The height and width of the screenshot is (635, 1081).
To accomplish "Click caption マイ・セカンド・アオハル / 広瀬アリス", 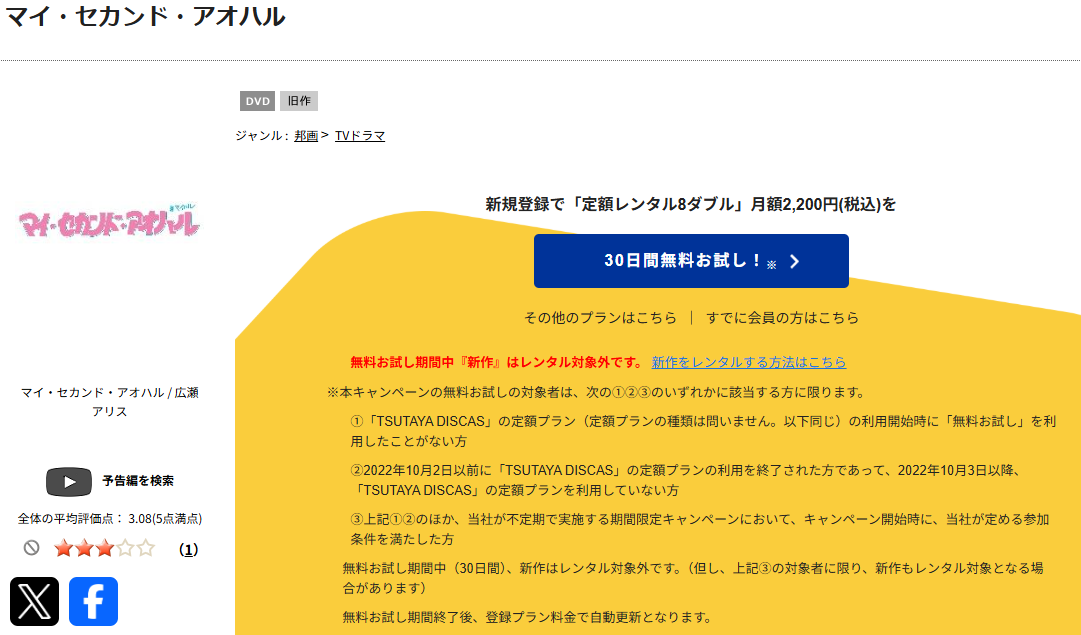I will tap(110, 402).
